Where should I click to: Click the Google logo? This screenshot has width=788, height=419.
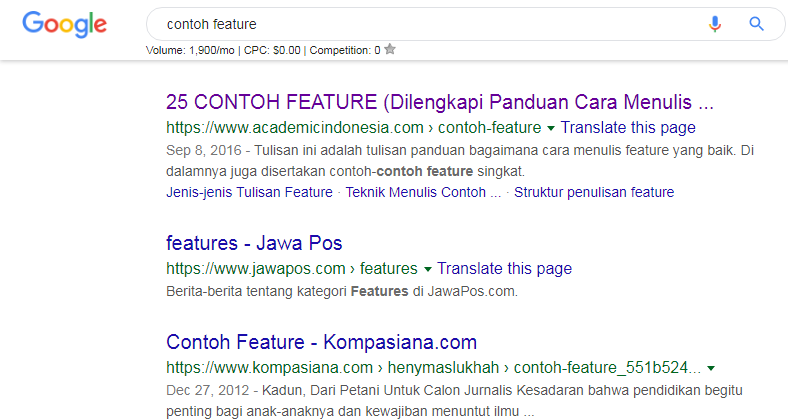(64, 25)
